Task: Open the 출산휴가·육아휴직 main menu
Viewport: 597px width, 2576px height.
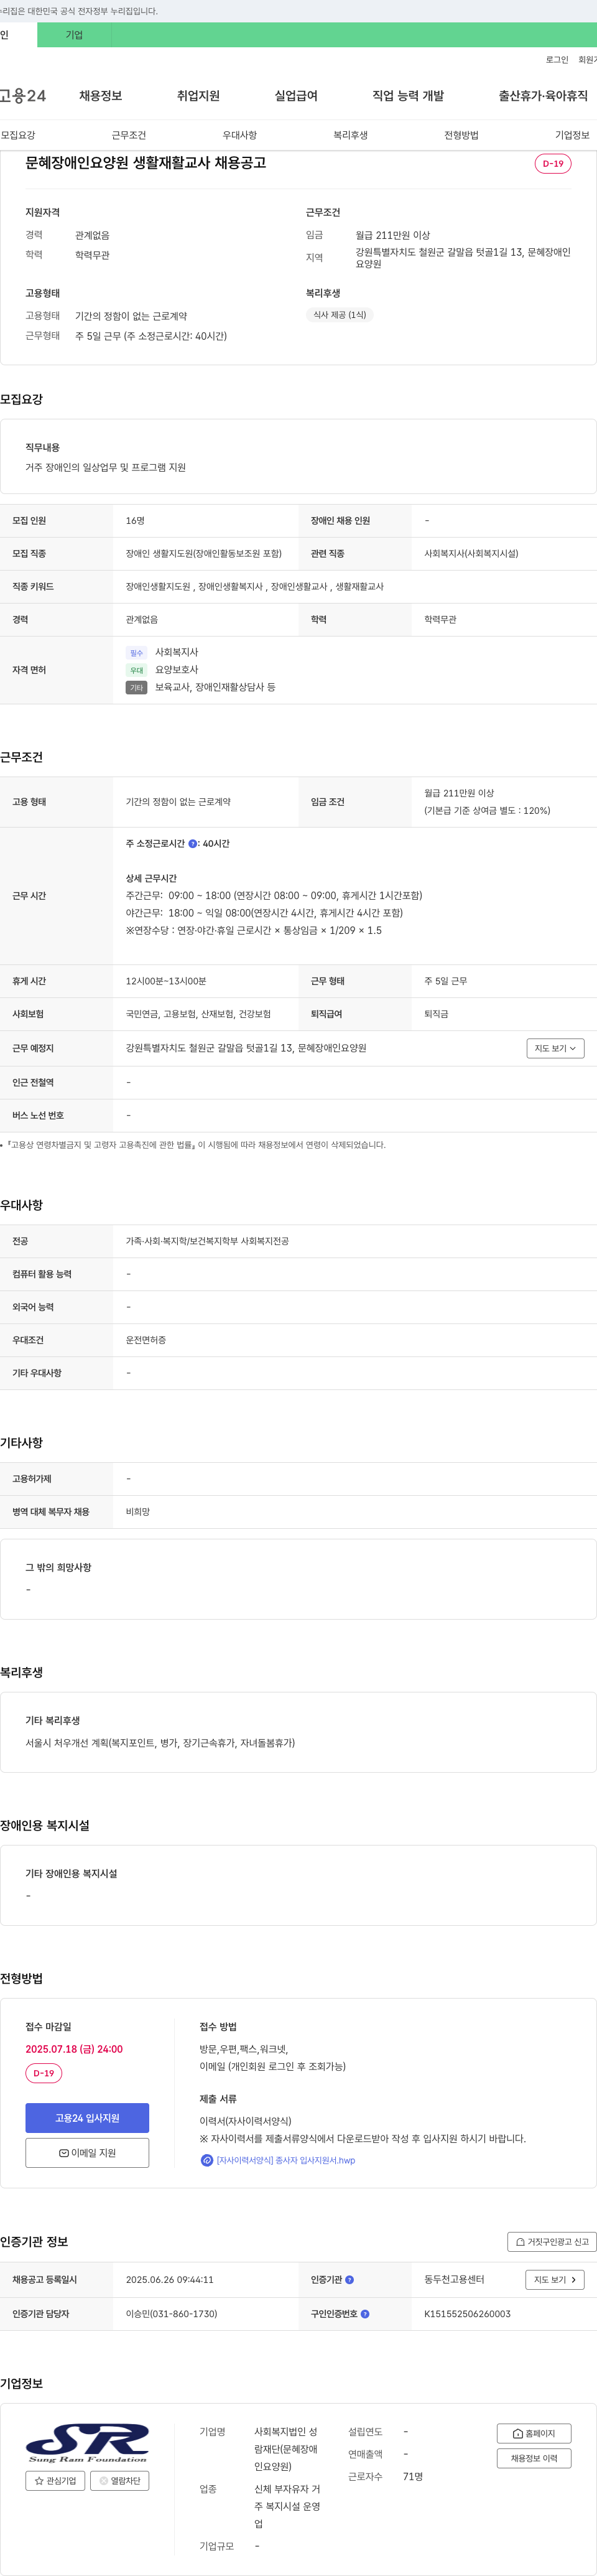Action: click(x=543, y=96)
